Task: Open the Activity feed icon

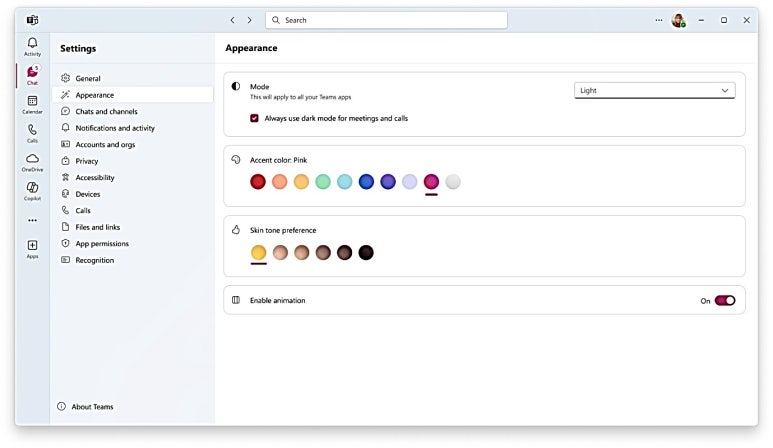Action: coord(32,46)
